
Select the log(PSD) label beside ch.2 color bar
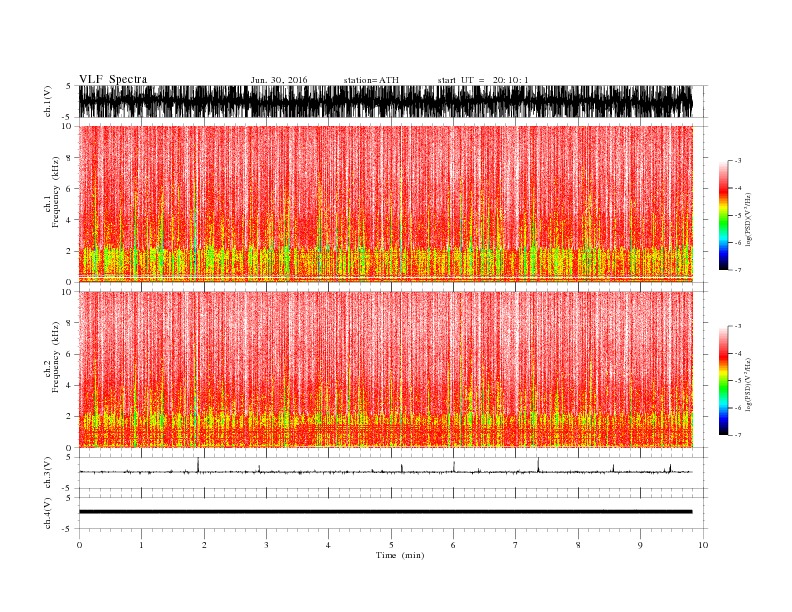[x=748, y=384]
